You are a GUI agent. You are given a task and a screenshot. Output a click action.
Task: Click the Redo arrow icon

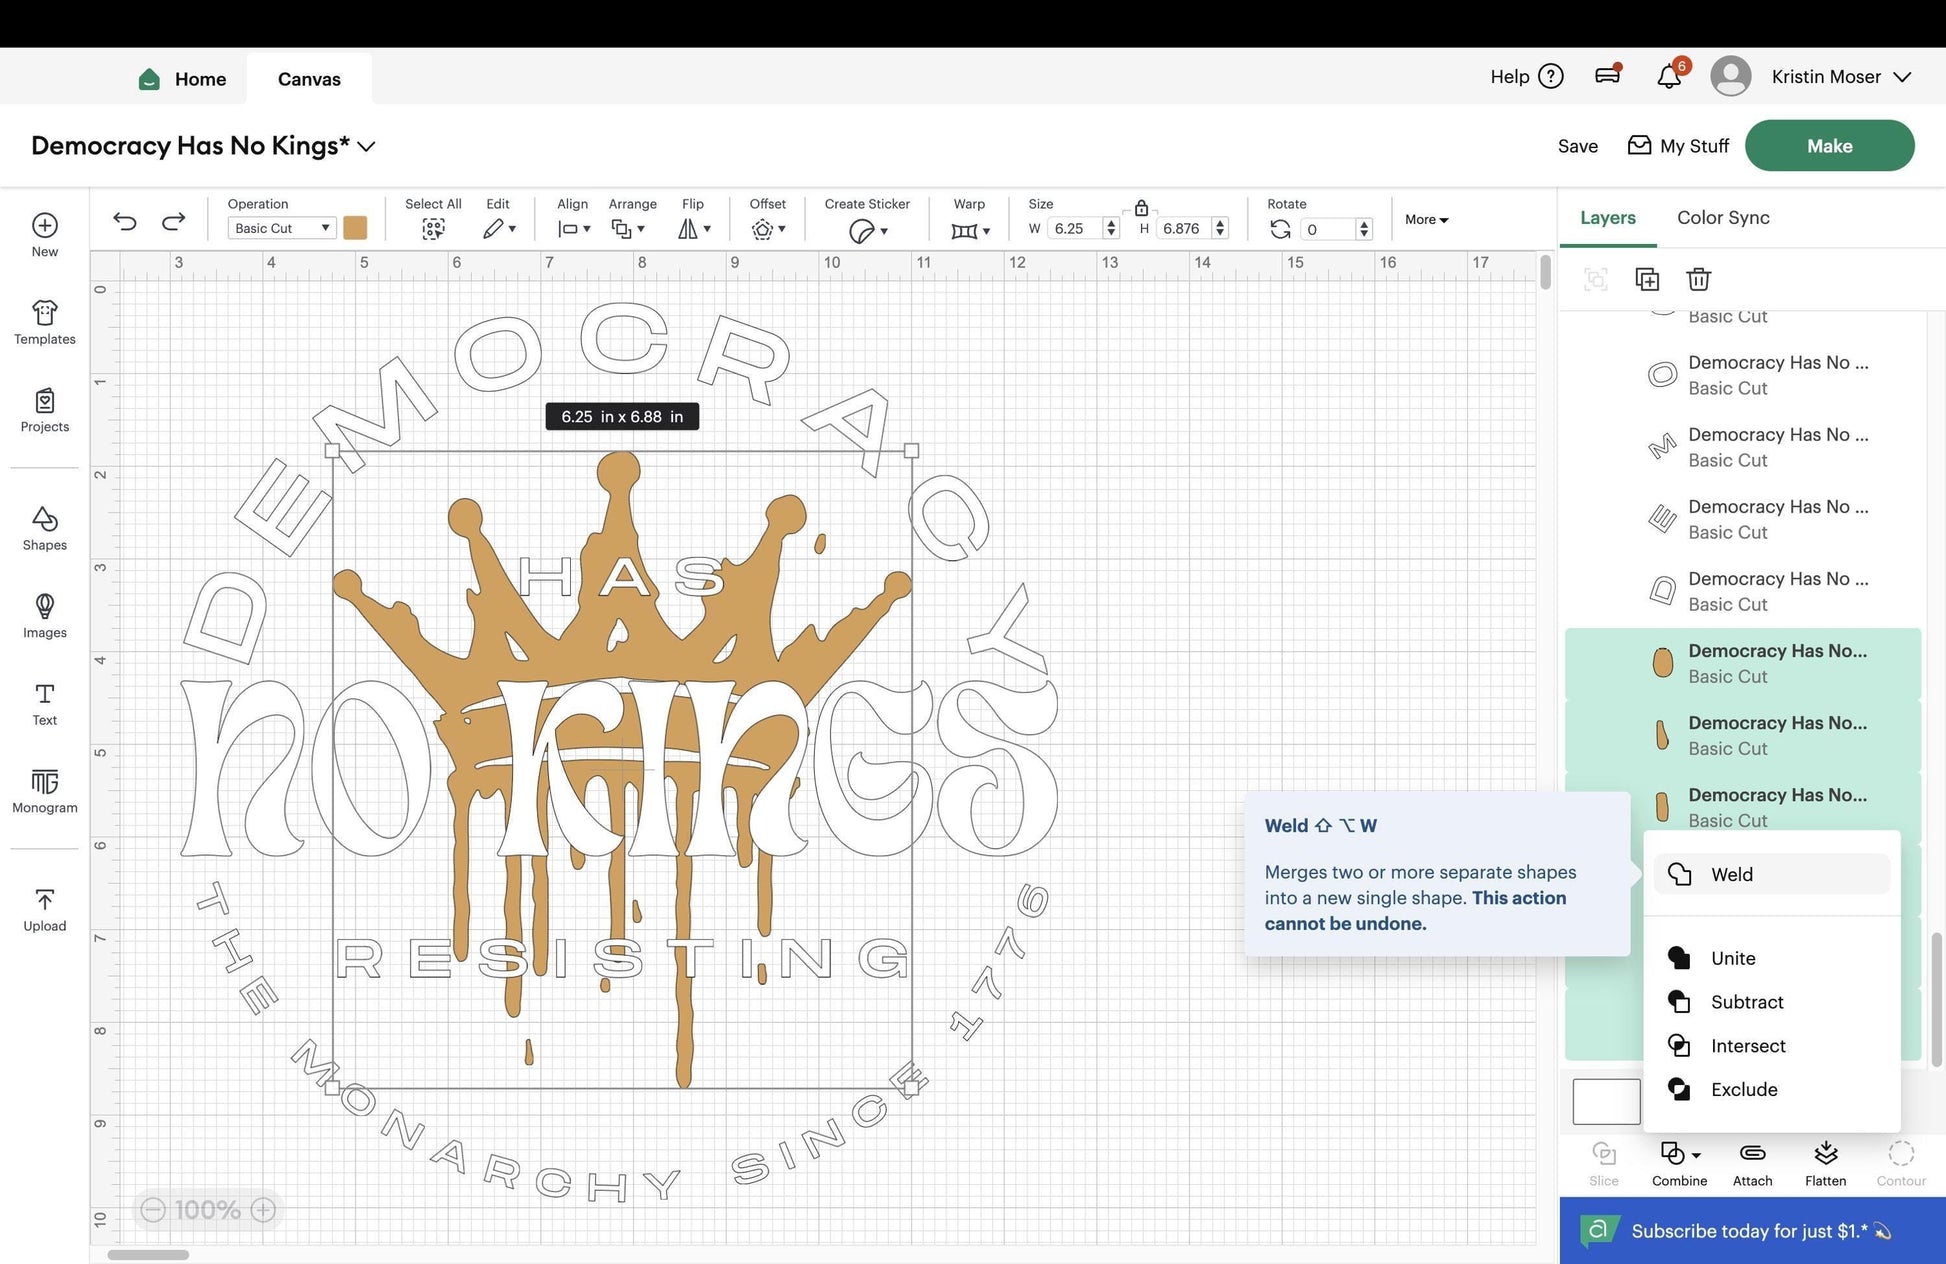pyautogui.click(x=174, y=221)
